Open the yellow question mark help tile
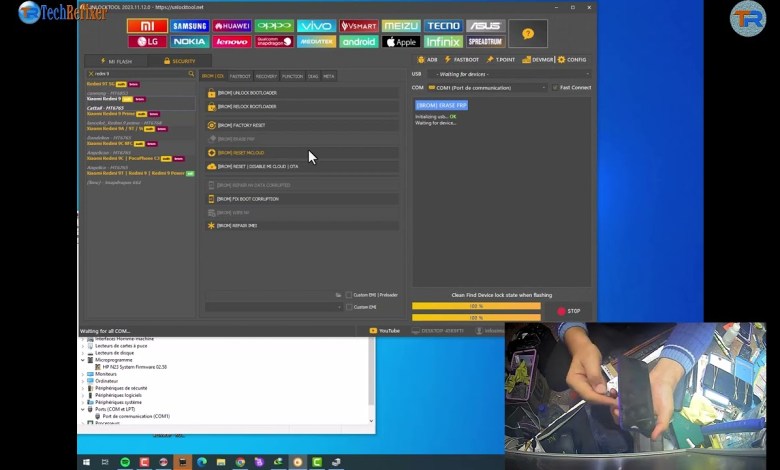This screenshot has height=470, width=780. tap(528, 34)
